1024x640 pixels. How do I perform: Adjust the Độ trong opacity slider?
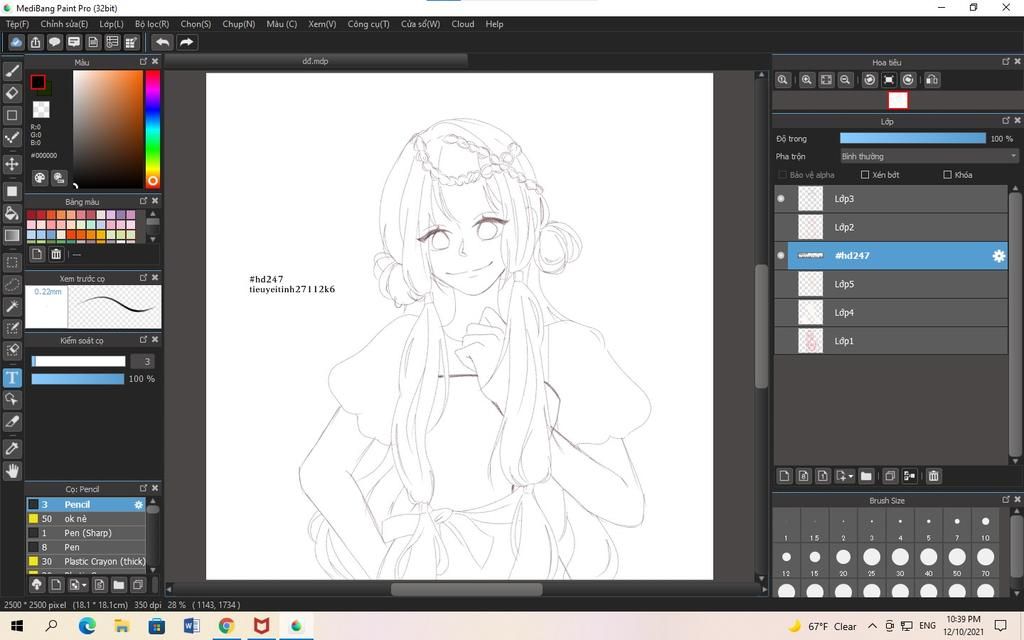[912, 138]
